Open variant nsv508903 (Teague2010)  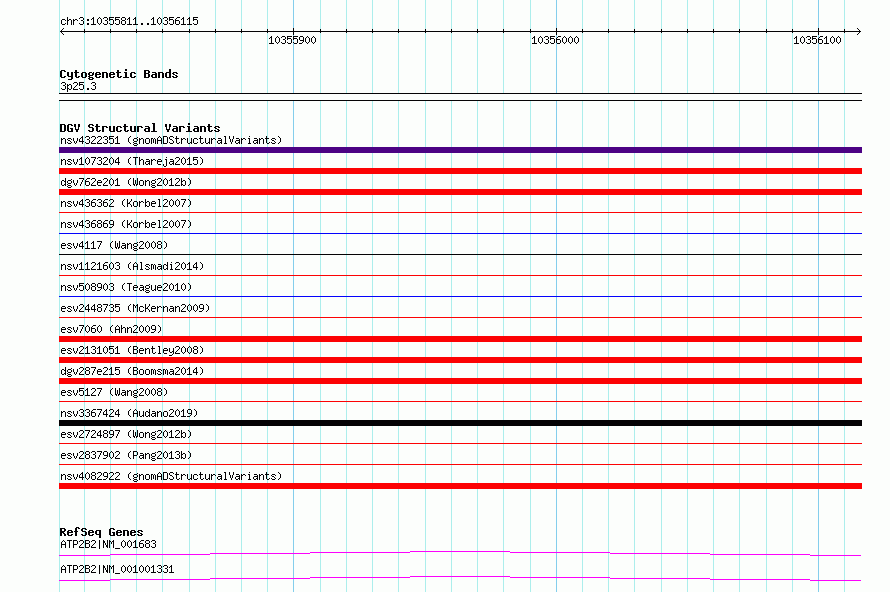coord(126,287)
